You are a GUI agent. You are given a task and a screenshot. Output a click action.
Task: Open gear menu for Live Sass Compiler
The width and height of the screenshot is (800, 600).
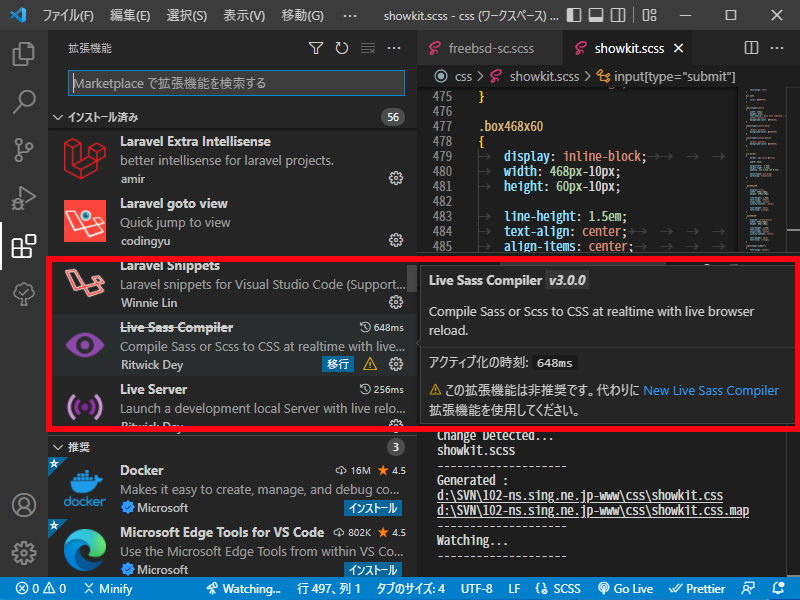396,364
